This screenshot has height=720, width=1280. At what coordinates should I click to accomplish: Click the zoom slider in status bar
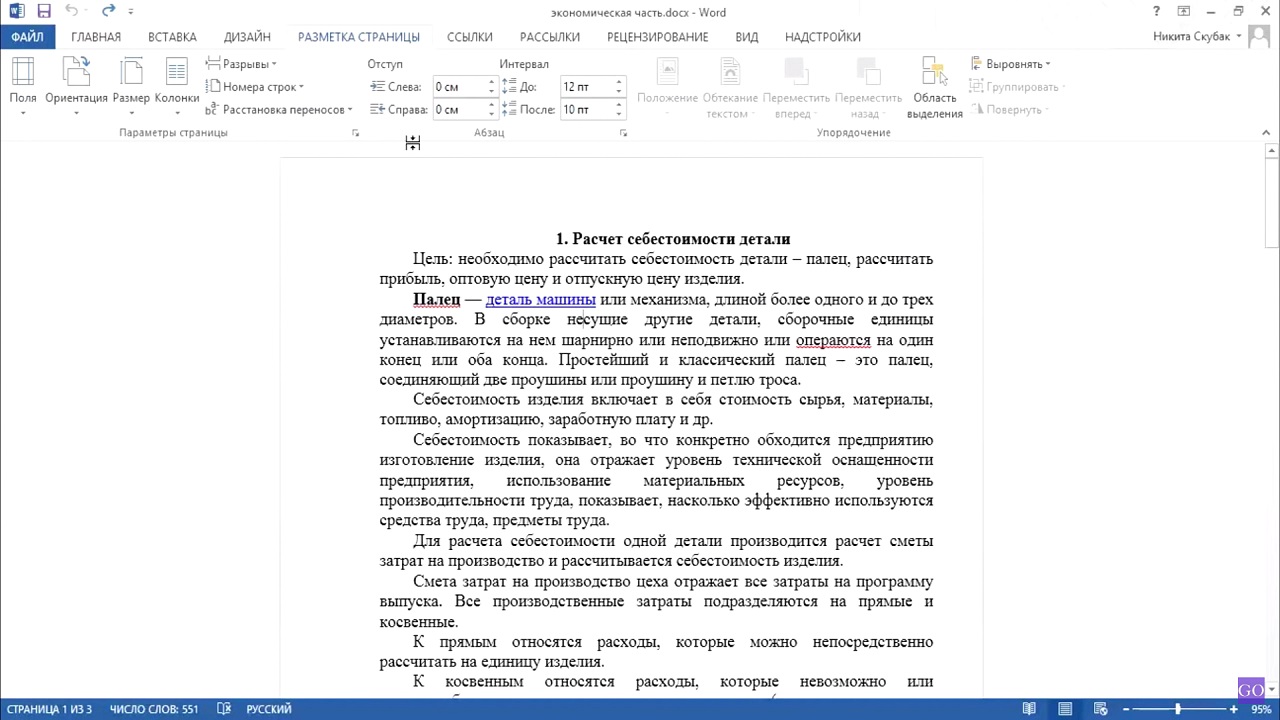pos(1177,709)
